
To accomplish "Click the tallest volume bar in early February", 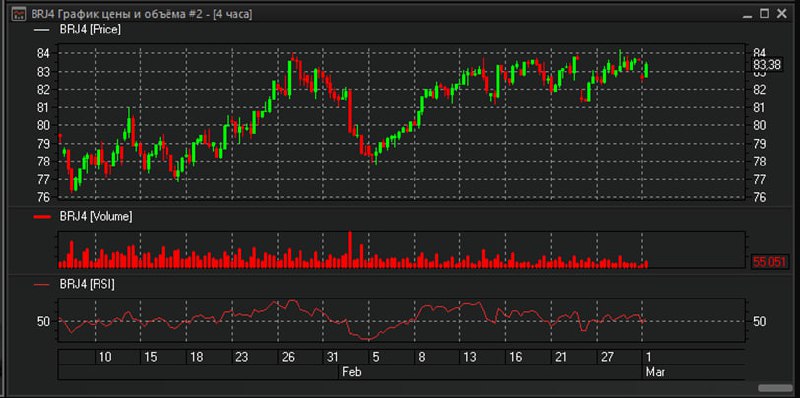I will [x=350, y=250].
